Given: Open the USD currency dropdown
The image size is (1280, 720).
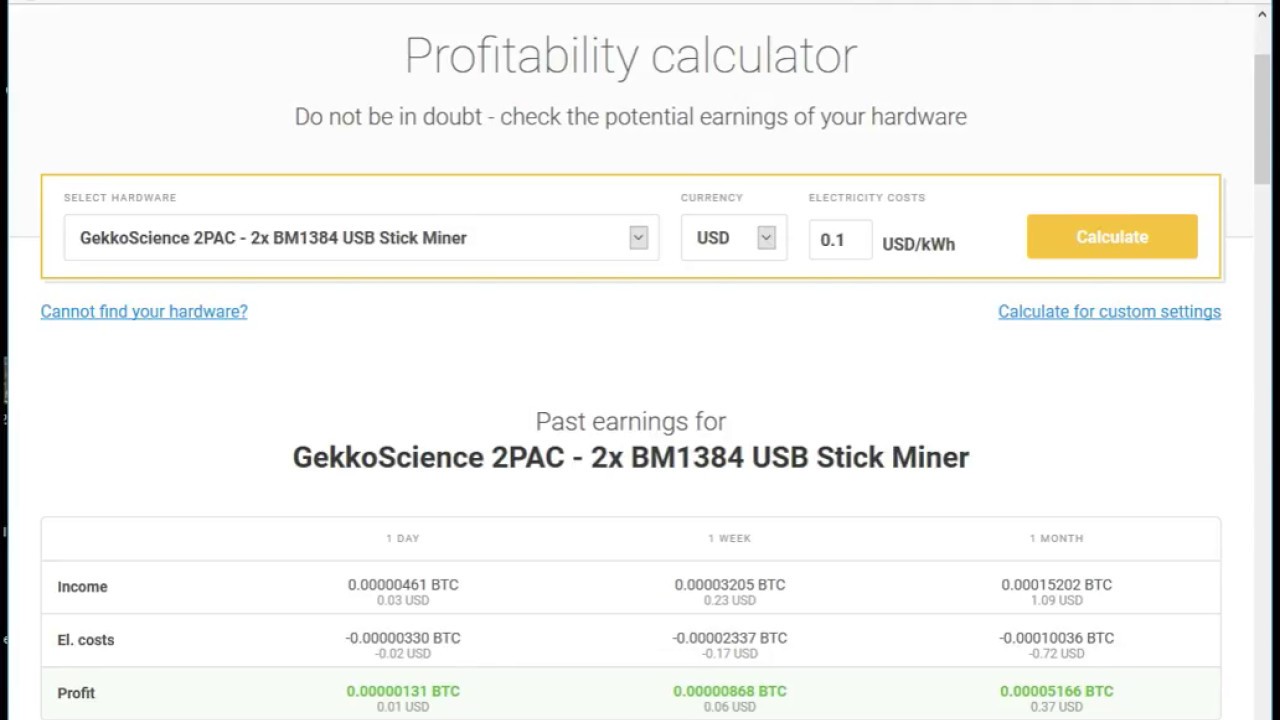Looking at the screenshot, I should pos(733,238).
